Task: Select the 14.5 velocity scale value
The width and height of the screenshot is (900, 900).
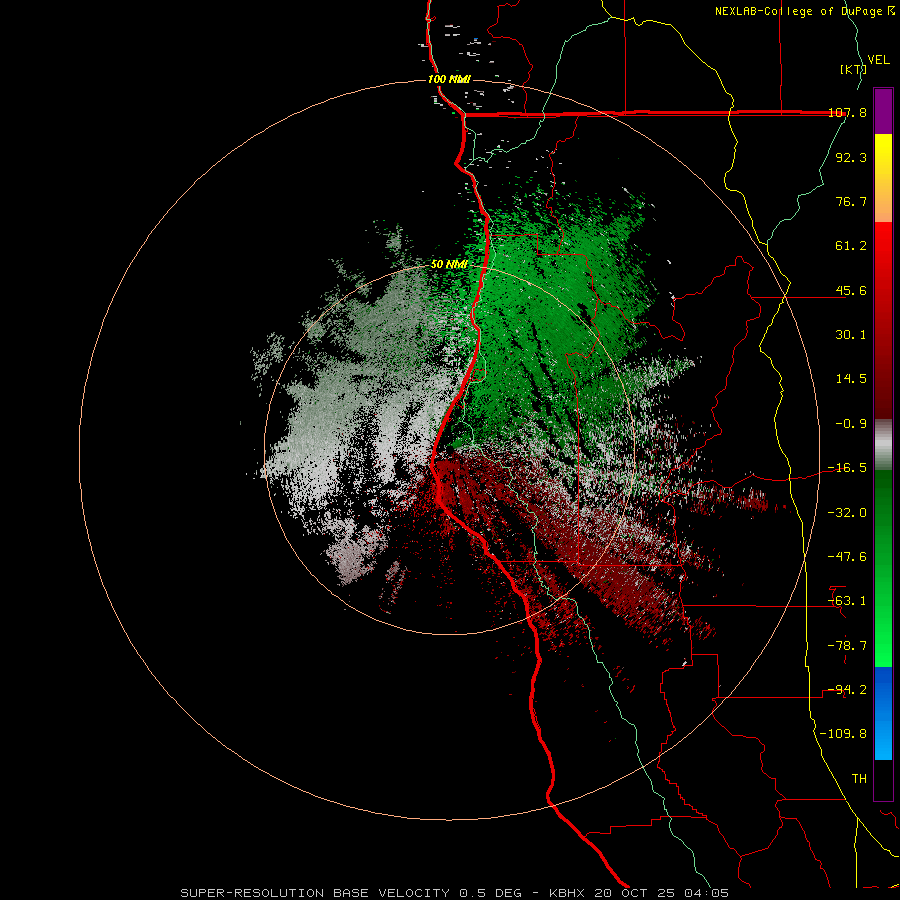Action: 851,379
